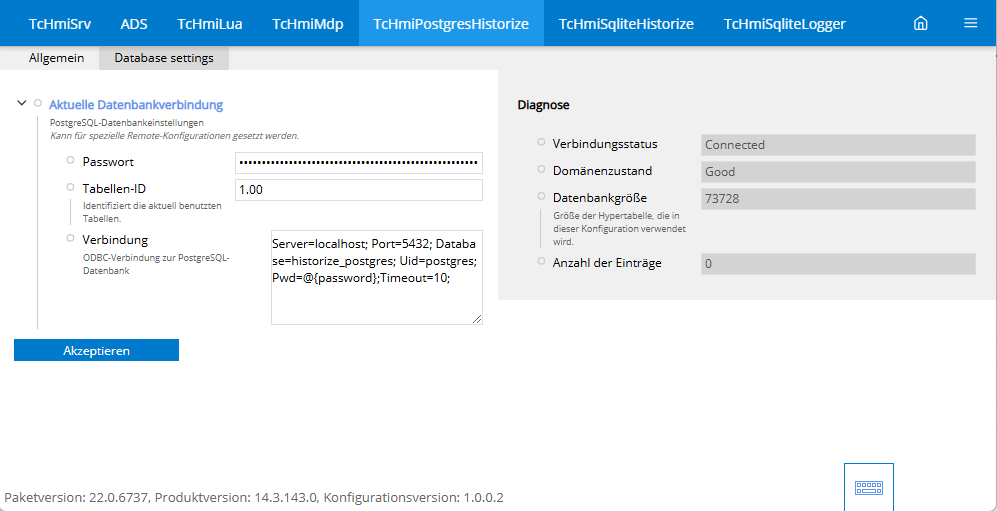This screenshot has height=511, width=997.
Task: Open the TcHmiSqliteLogger tab
Action: click(785, 24)
